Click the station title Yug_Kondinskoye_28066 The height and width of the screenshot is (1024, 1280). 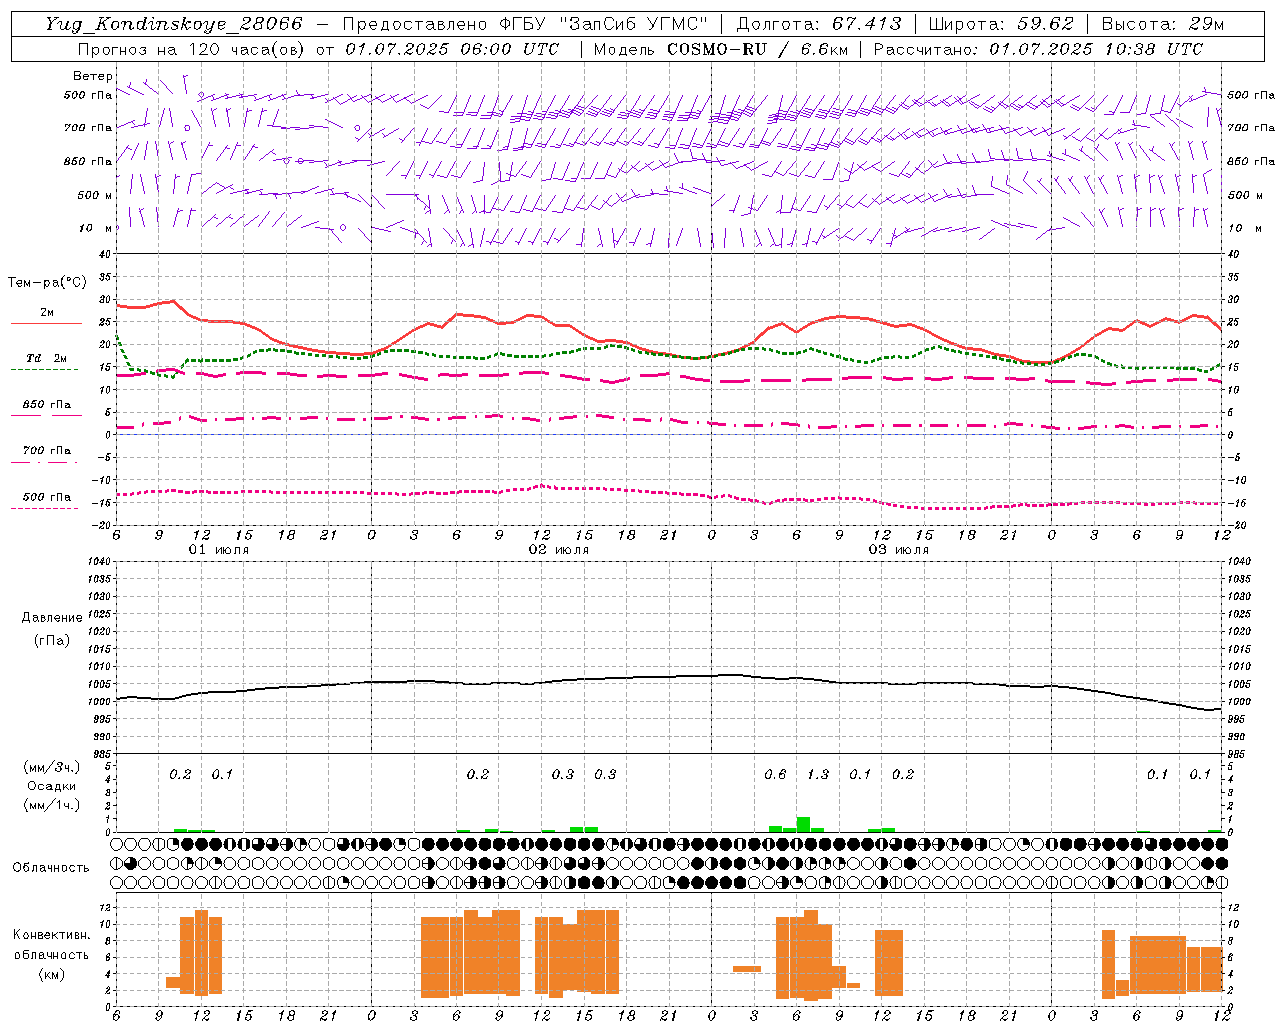click(173, 24)
